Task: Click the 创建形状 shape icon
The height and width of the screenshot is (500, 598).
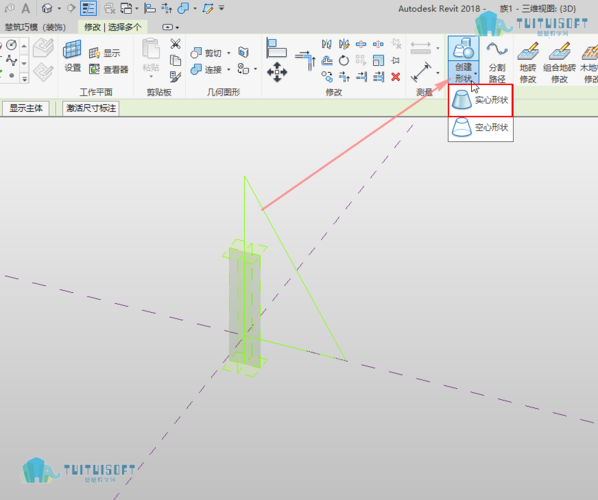Action: tap(463, 48)
